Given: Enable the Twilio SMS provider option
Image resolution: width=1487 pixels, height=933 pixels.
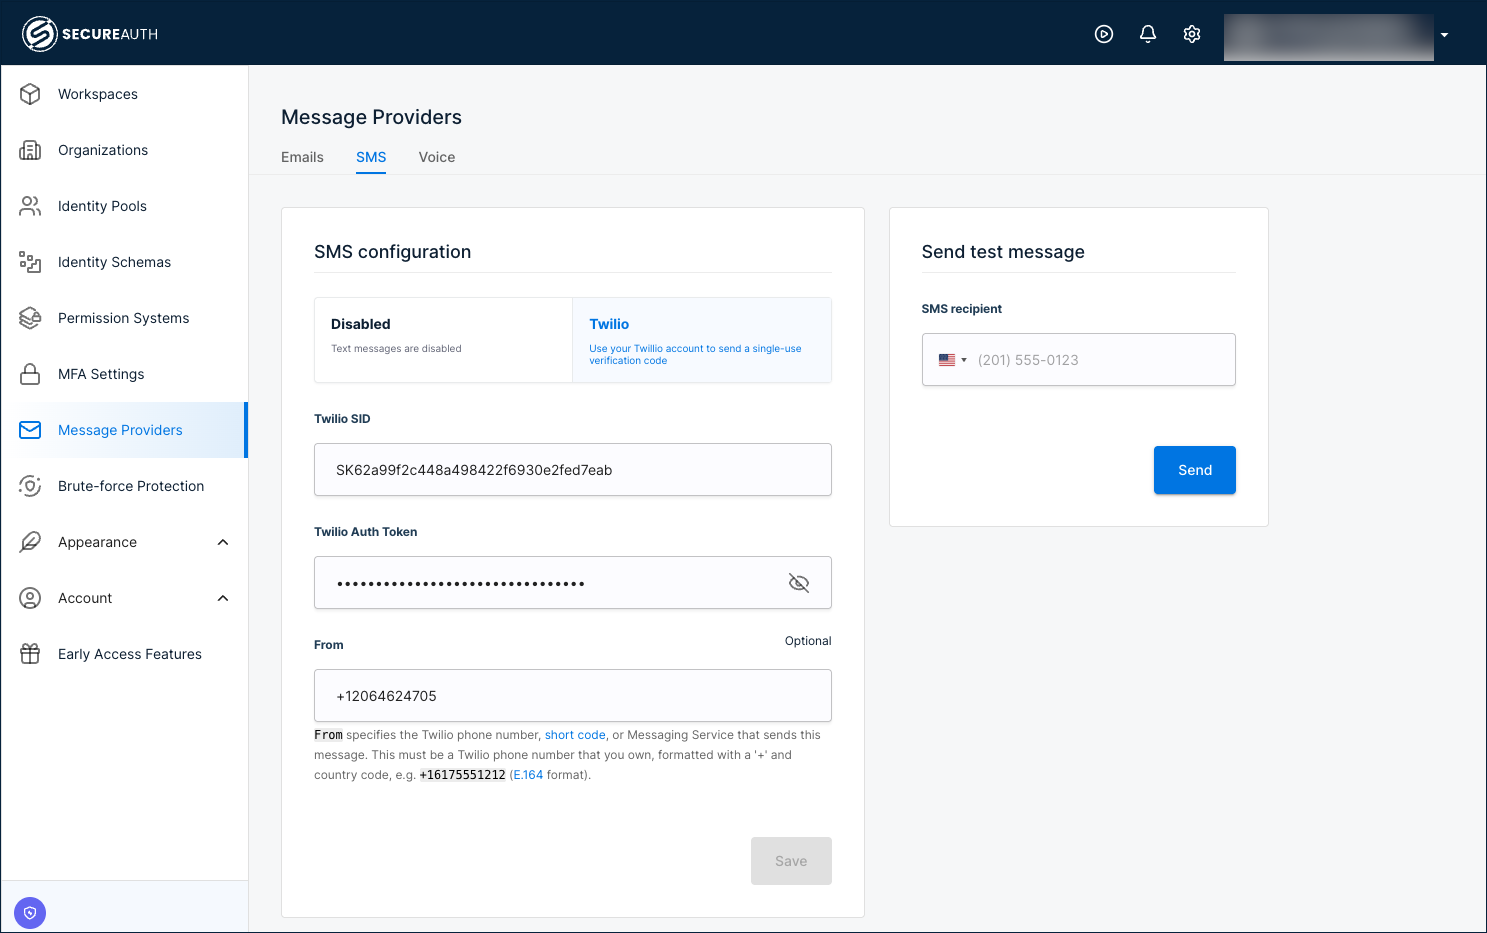Looking at the screenshot, I should [701, 340].
